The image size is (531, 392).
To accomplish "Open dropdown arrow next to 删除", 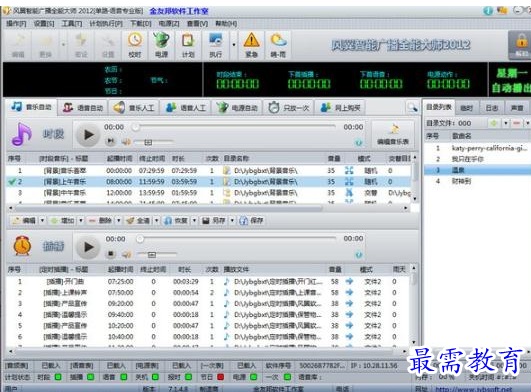I will 119,221.
